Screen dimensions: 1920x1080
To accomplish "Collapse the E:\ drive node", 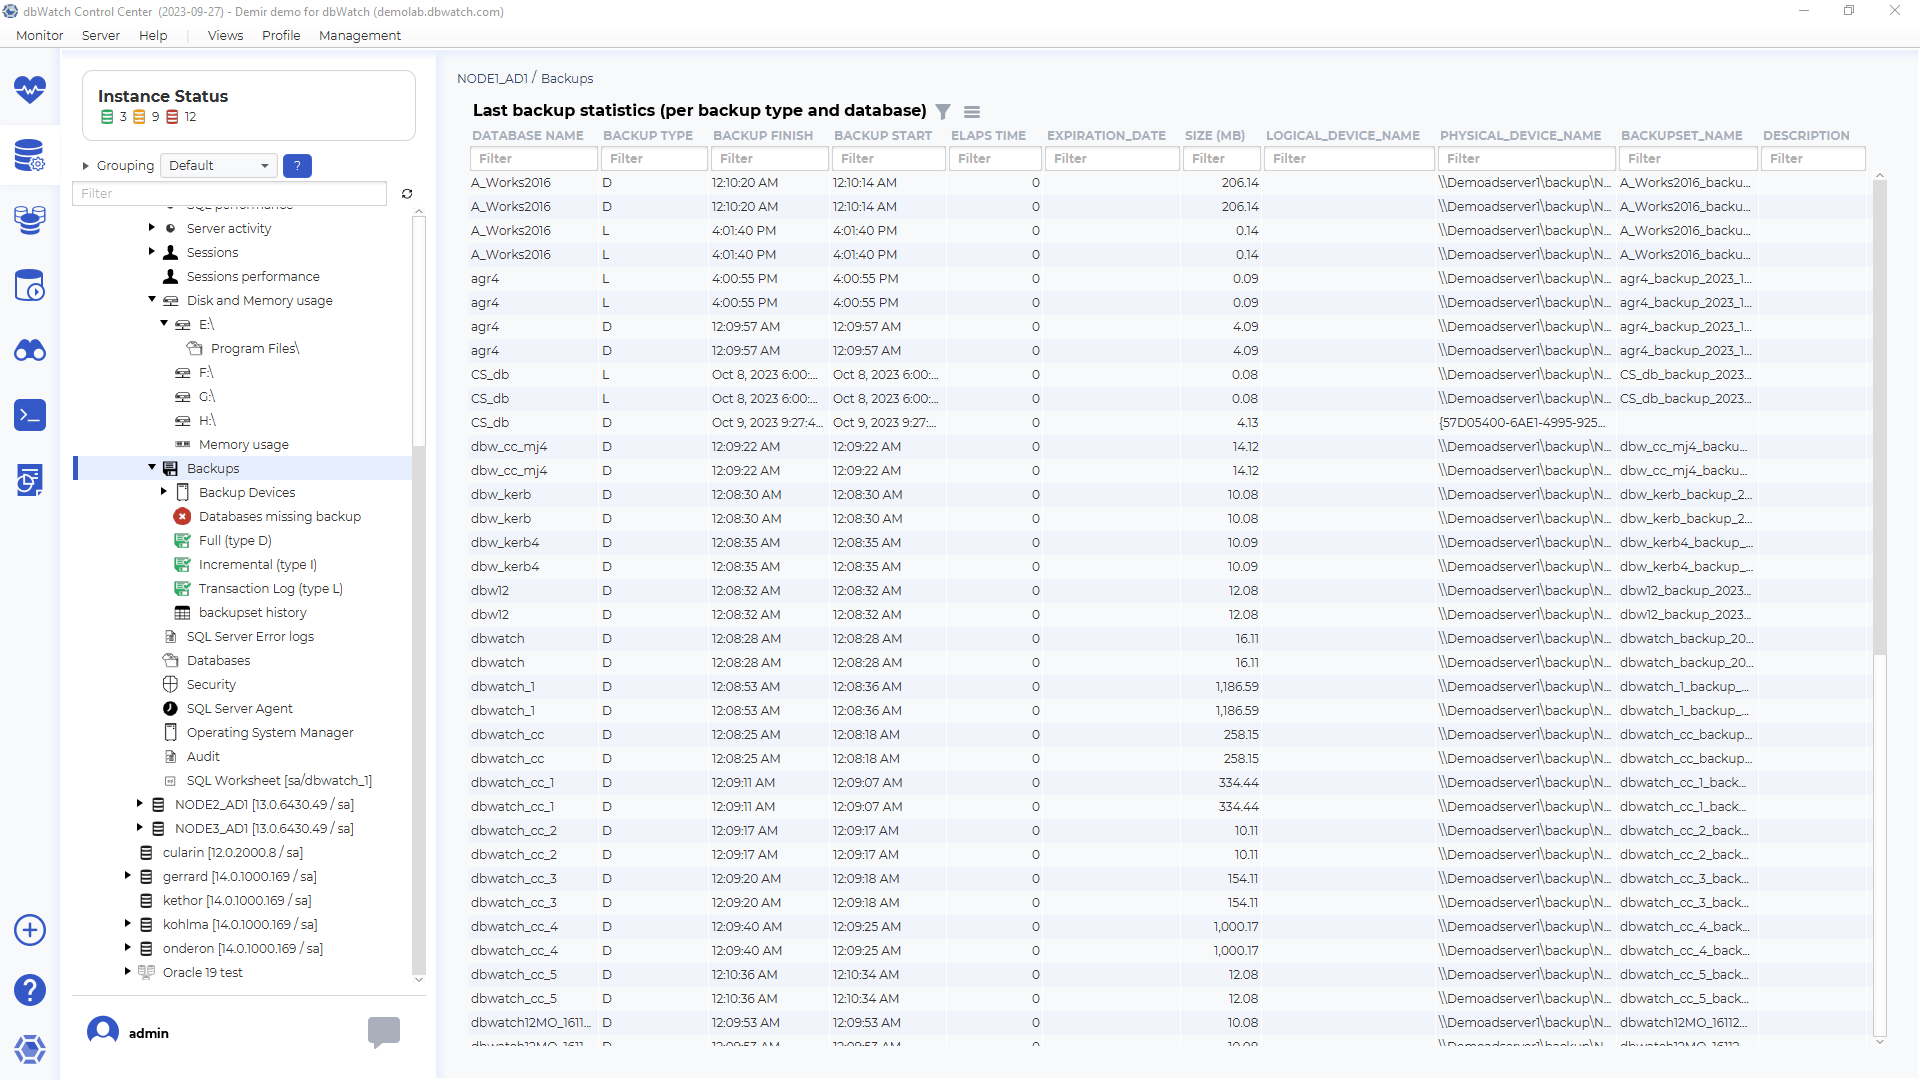I will 164,324.
